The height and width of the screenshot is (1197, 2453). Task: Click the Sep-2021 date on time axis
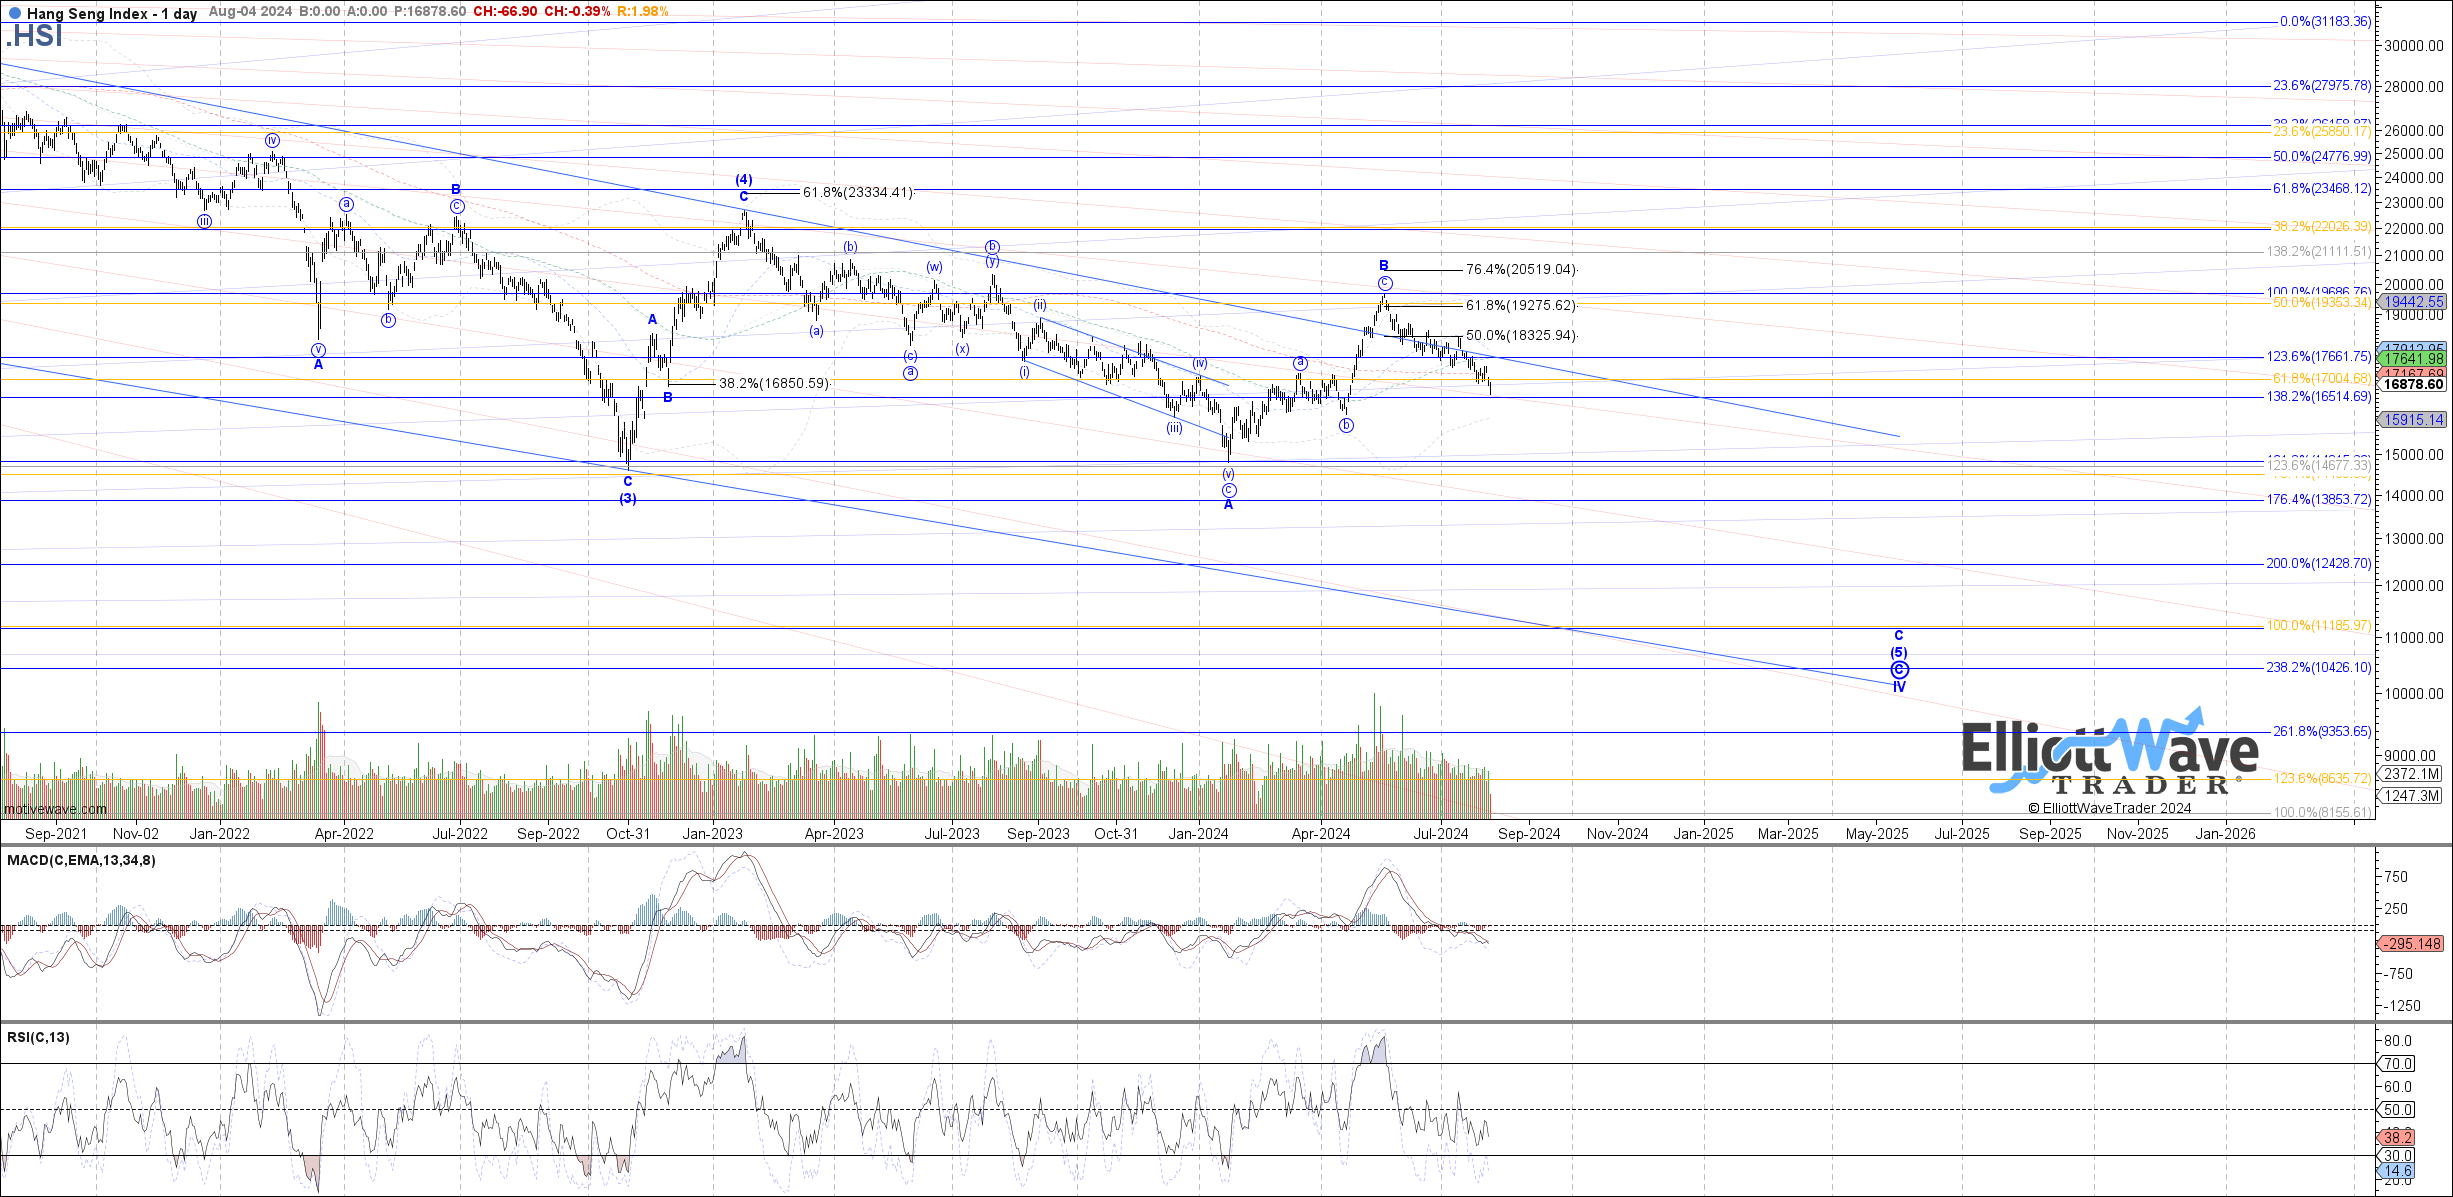point(56,834)
